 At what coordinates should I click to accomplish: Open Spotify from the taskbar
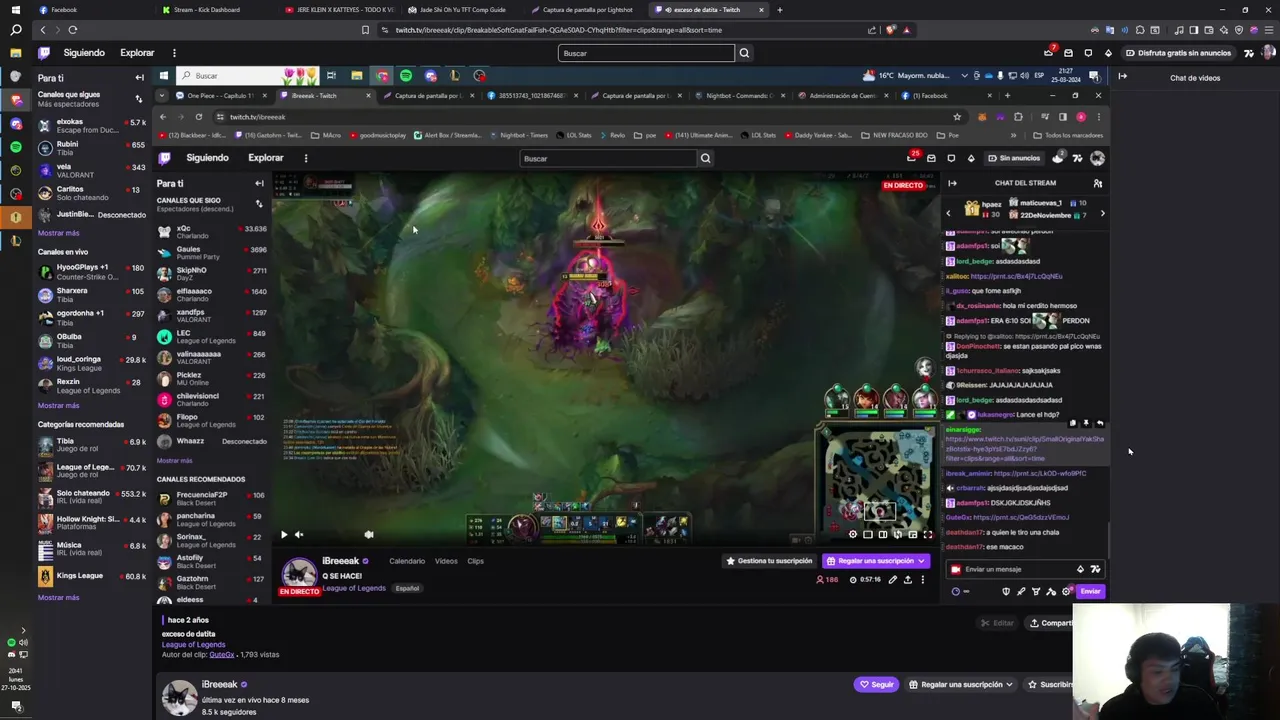point(16,147)
